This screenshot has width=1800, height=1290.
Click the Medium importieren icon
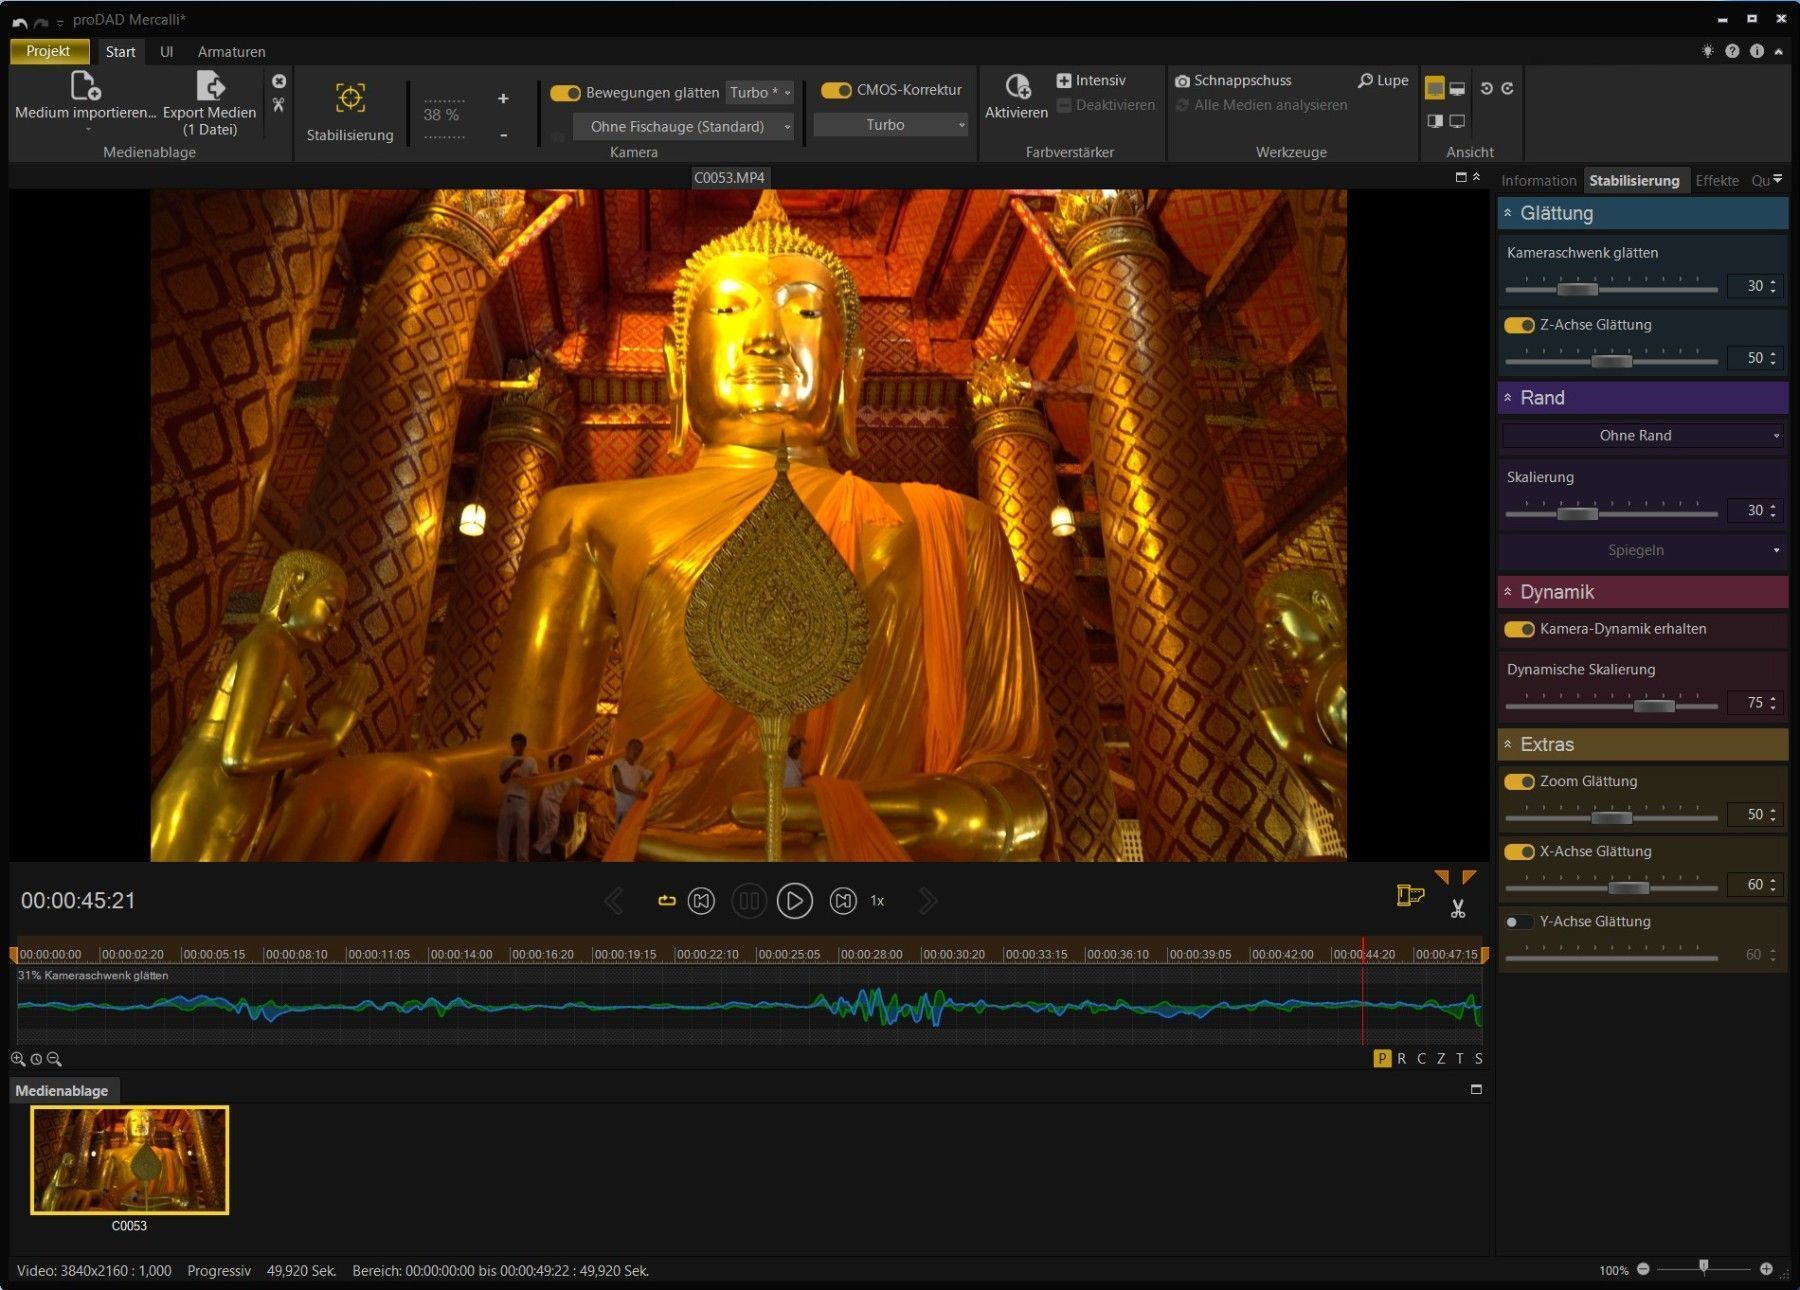point(85,87)
